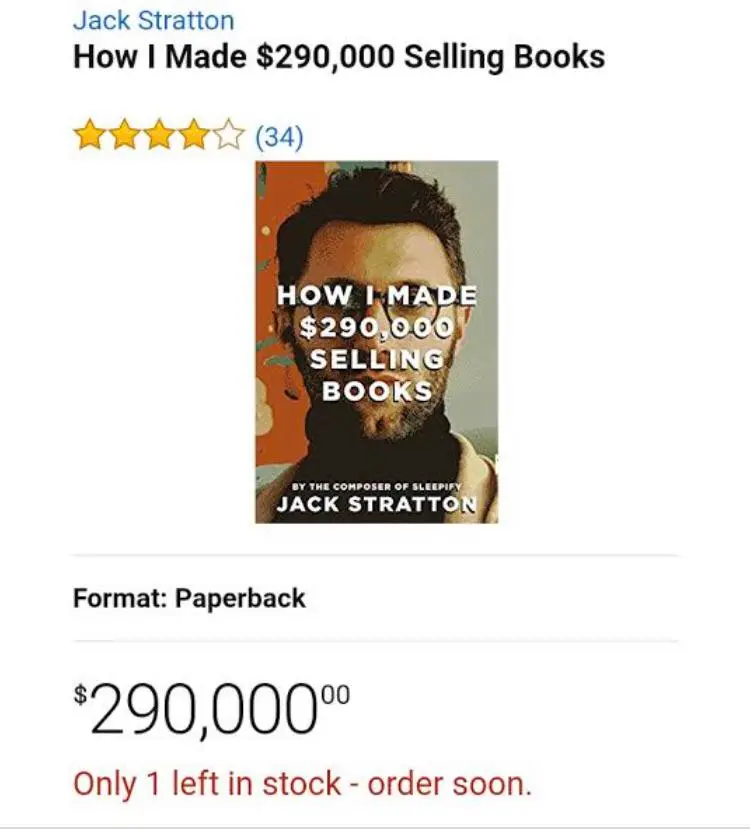
Task: Click the empty fifth rating star
Action: [228, 135]
